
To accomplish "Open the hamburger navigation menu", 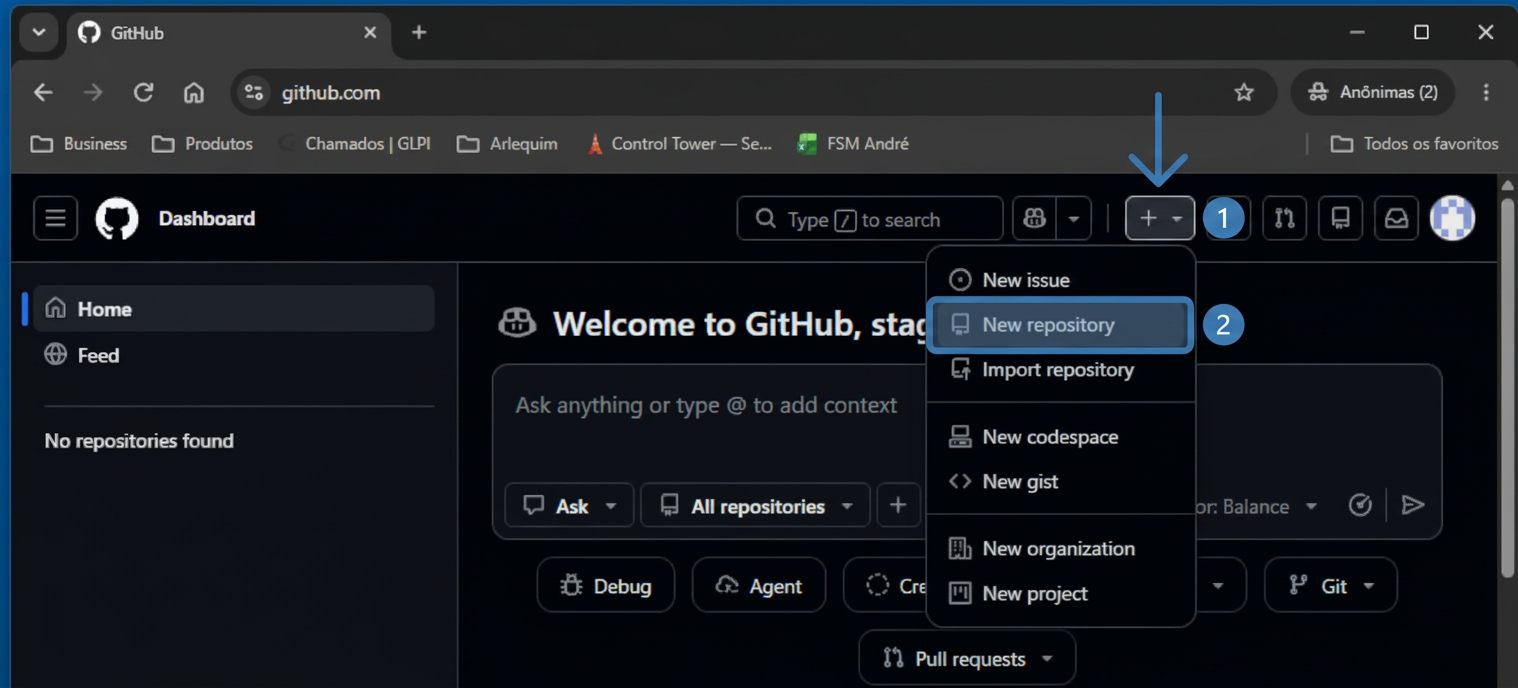I will [55, 218].
